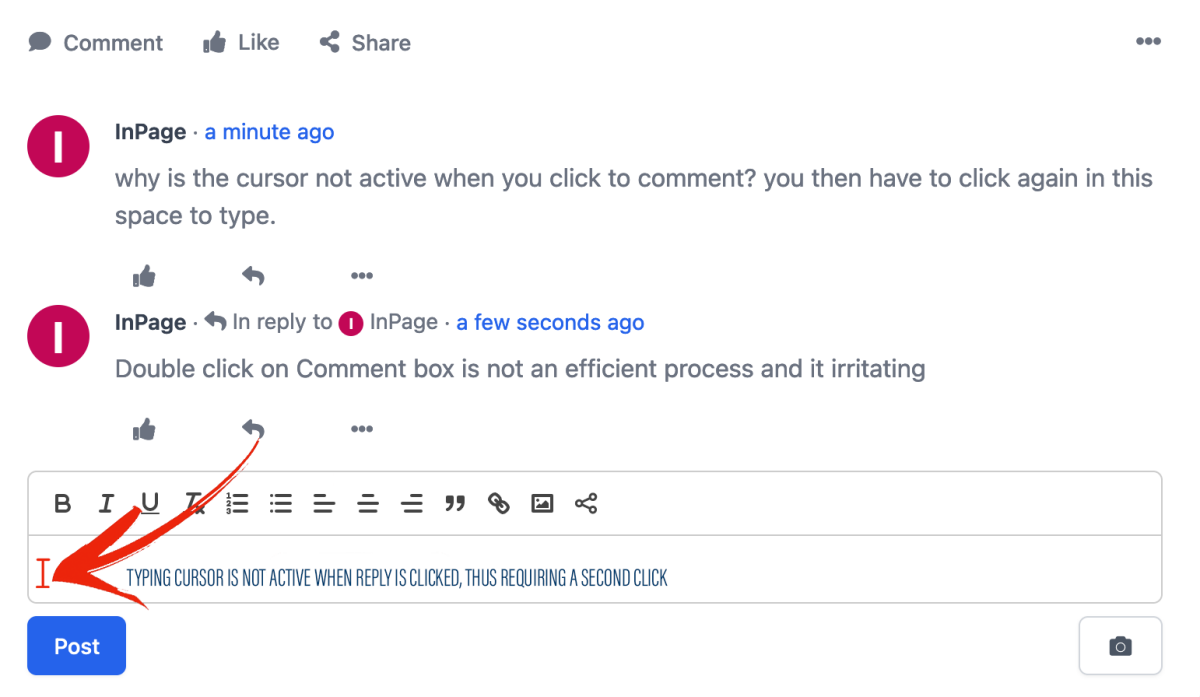The image size is (1200, 697).
Task: Click Comment in the post action bar
Action: pos(96,43)
